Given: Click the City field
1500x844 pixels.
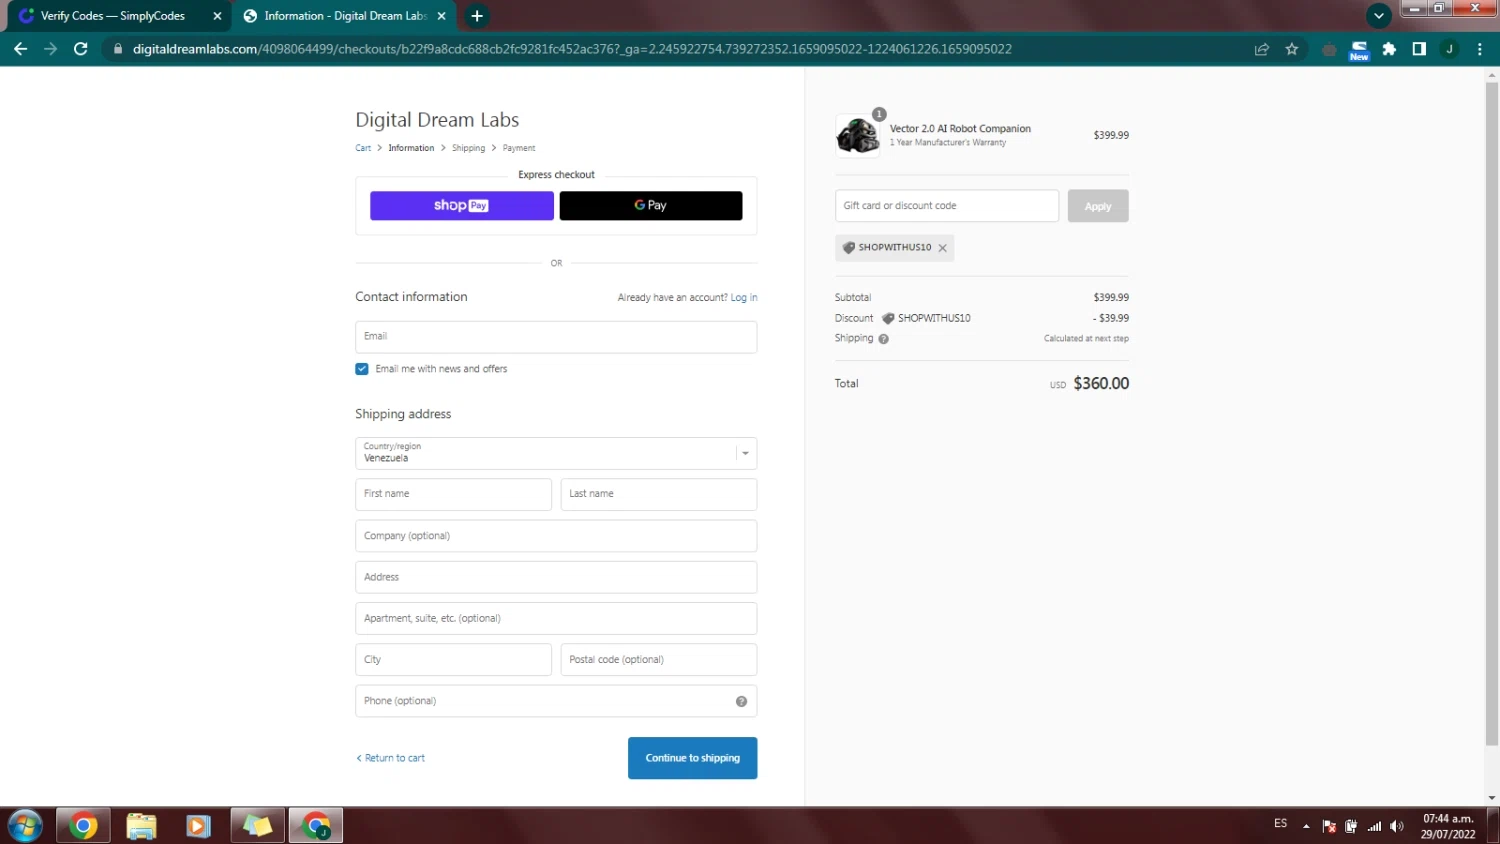Looking at the screenshot, I should 453,660.
